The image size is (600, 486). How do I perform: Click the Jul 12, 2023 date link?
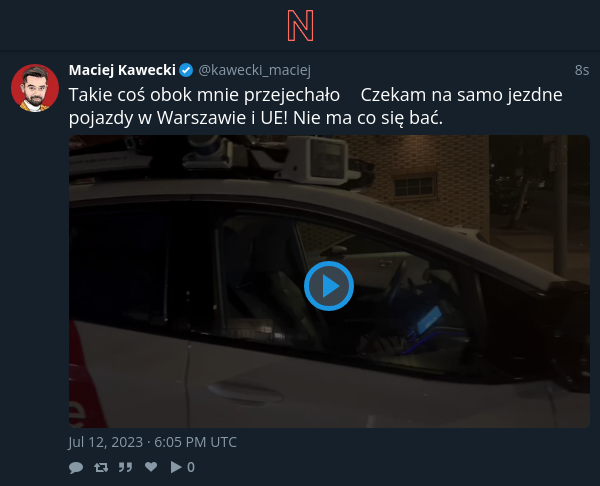tap(152, 442)
